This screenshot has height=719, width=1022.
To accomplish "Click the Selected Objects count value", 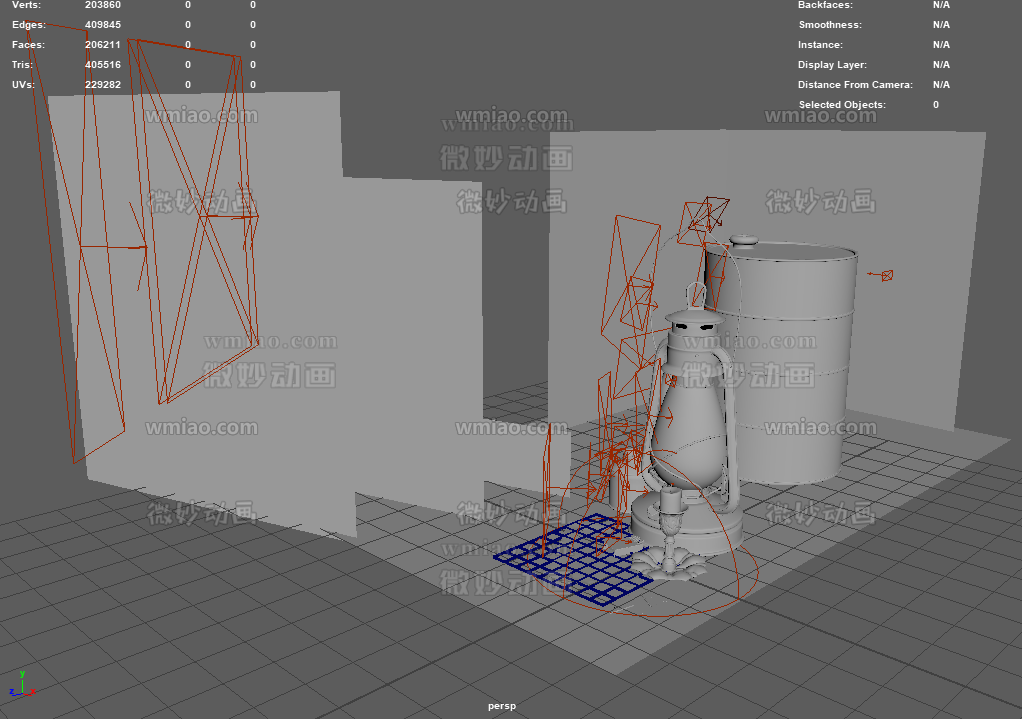I will pyautogui.click(x=936, y=105).
